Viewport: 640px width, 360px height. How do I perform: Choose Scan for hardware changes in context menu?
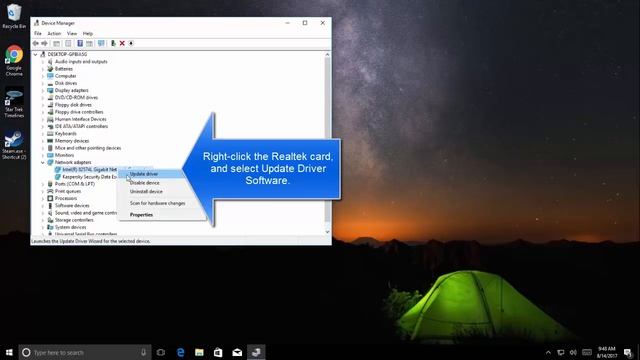[x=158, y=203]
